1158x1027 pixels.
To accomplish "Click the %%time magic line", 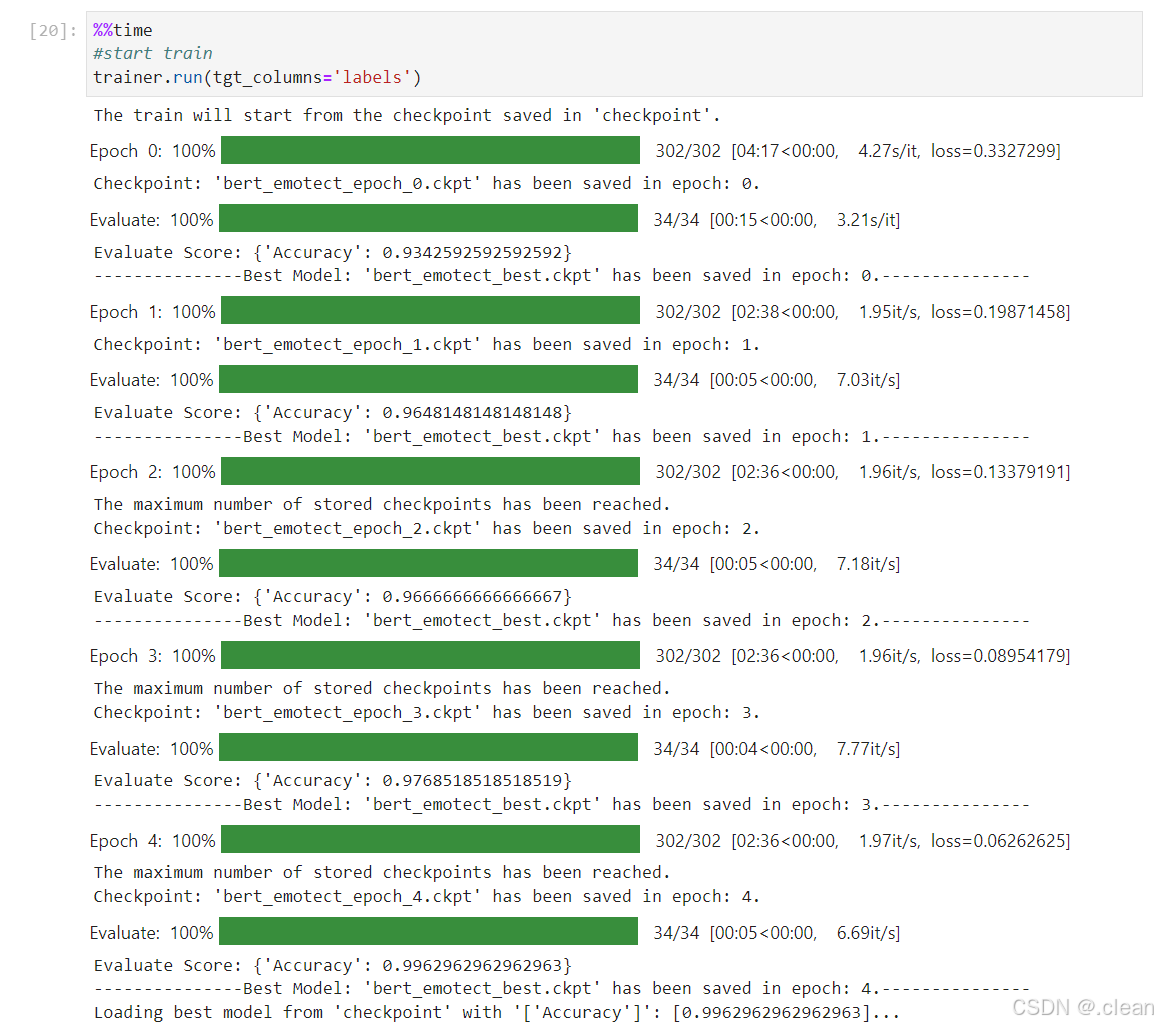I will coord(123,30).
